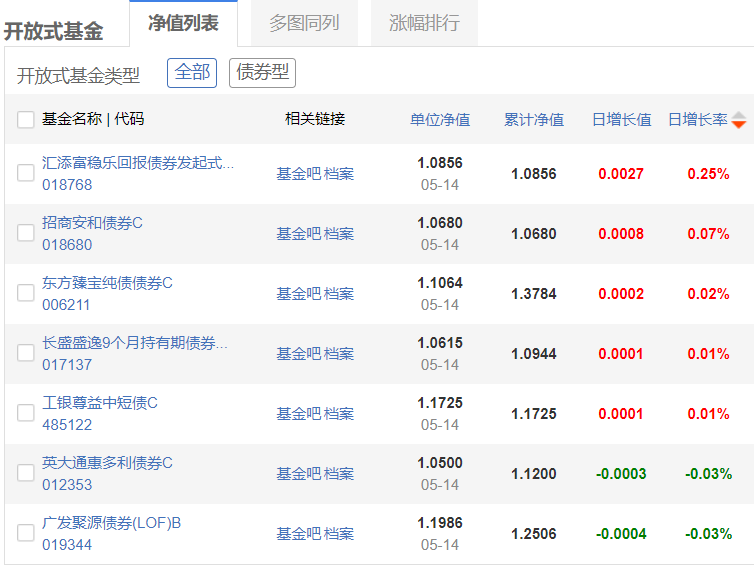The height and width of the screenshot is (567, 754).
Task: Click fund code 006211
Action: pos(66,305)
